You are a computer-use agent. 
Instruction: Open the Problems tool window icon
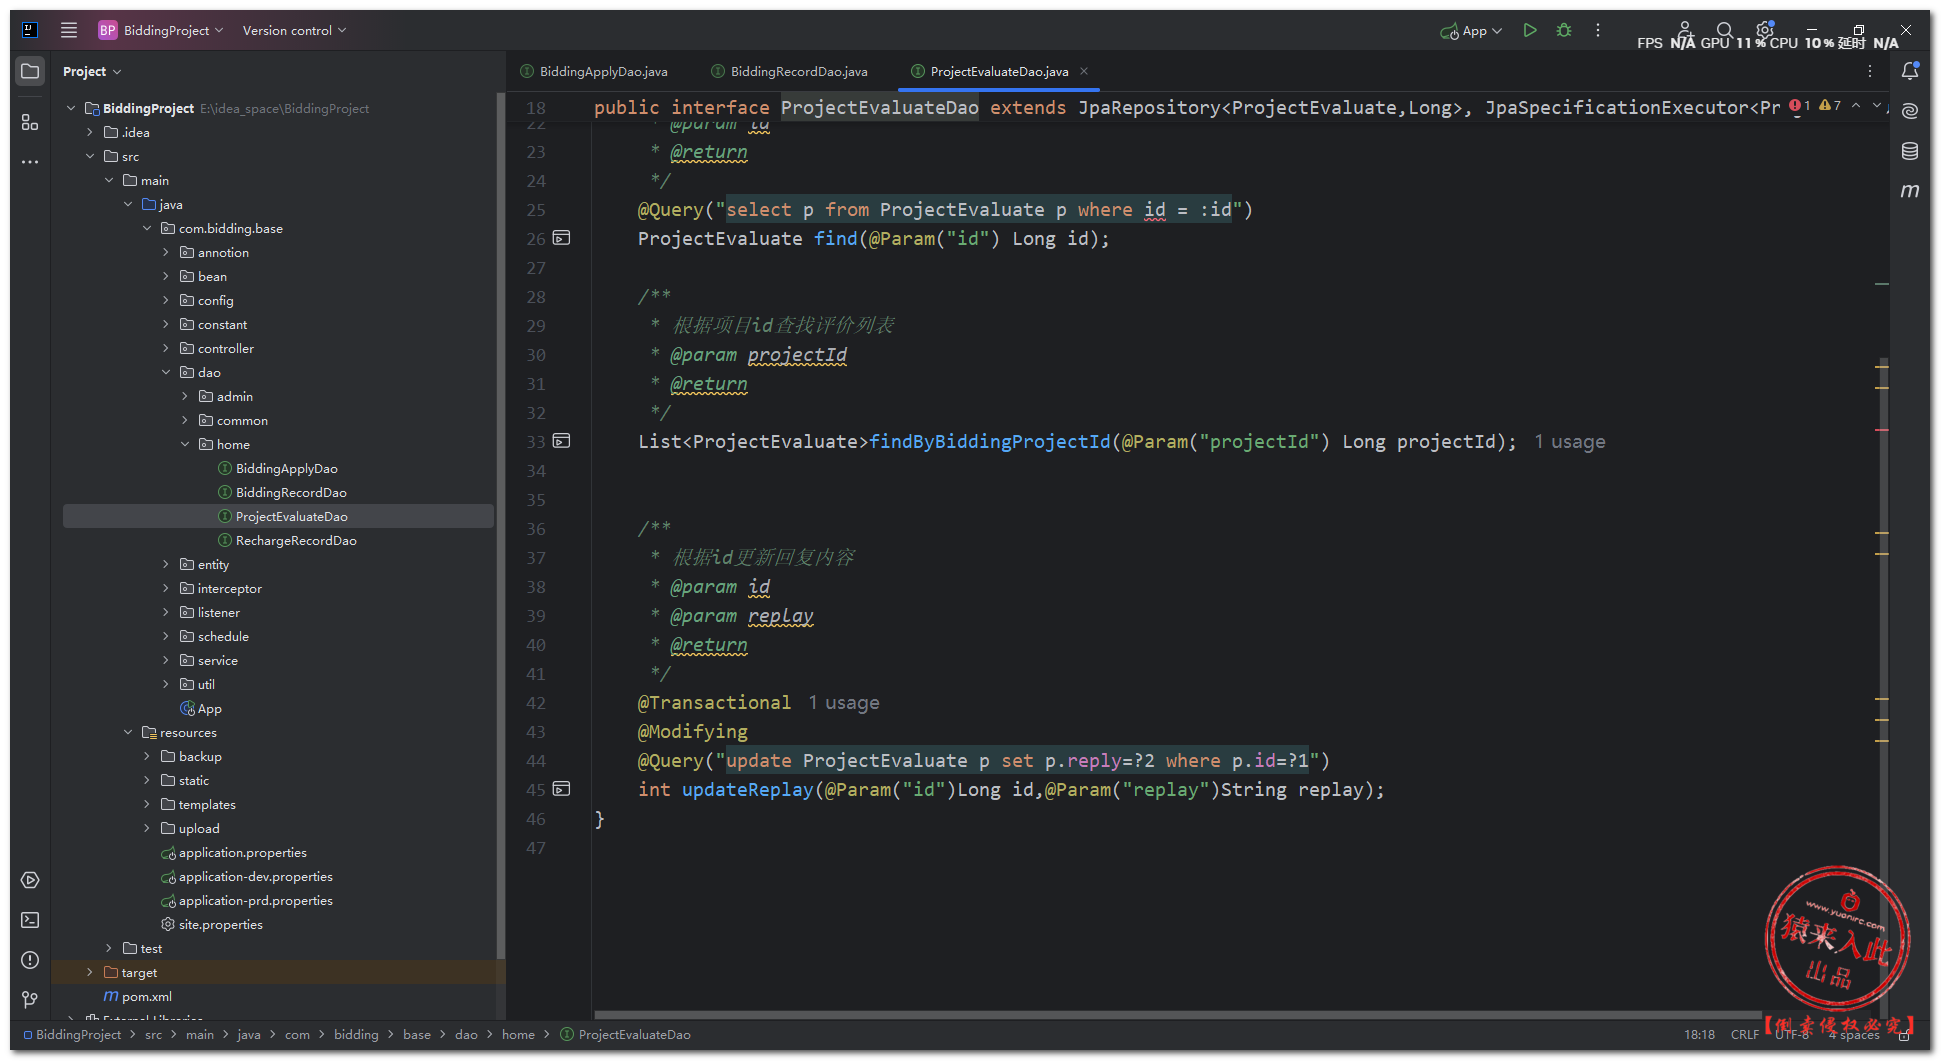[x=30, y=960]
